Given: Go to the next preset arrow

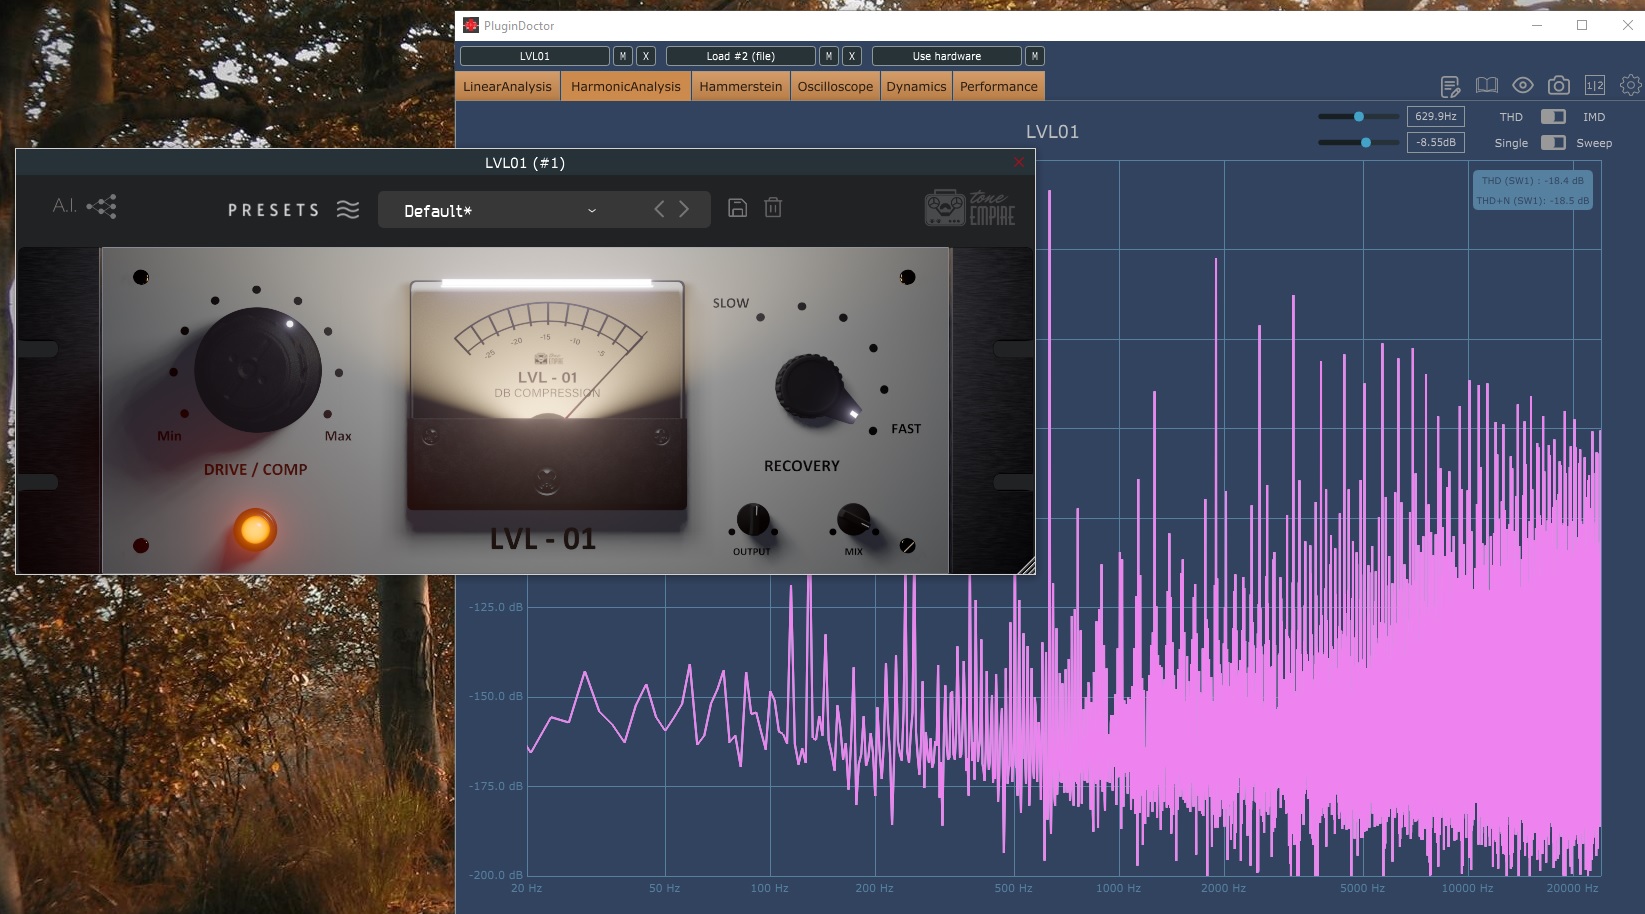Looking at the screenshot, I should point(684,209).
